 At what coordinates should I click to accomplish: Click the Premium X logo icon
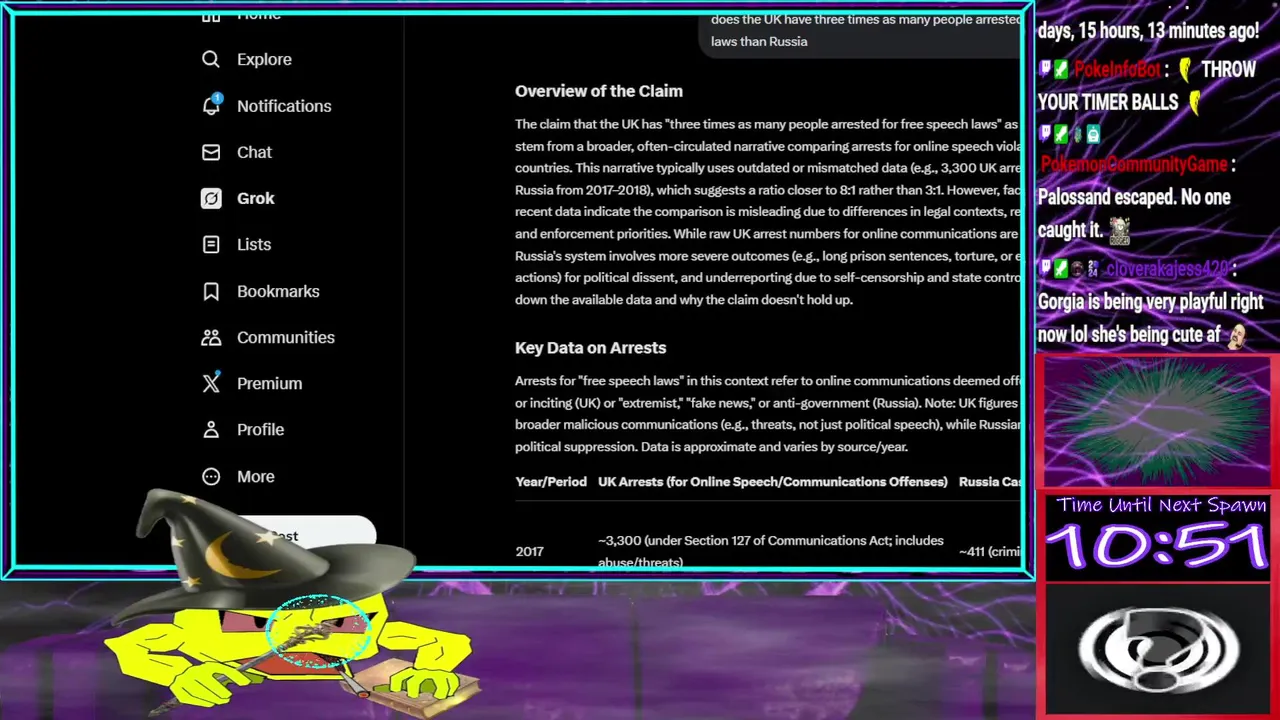211,383
